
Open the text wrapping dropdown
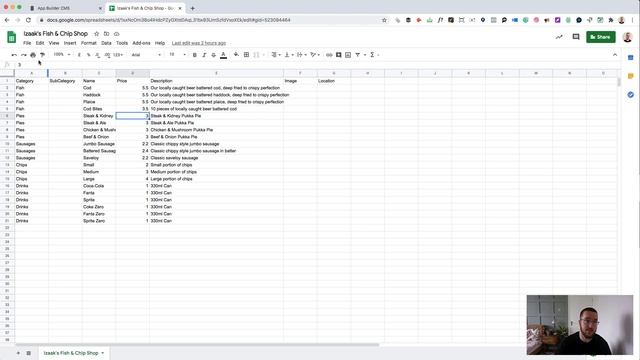coord(301,55)
